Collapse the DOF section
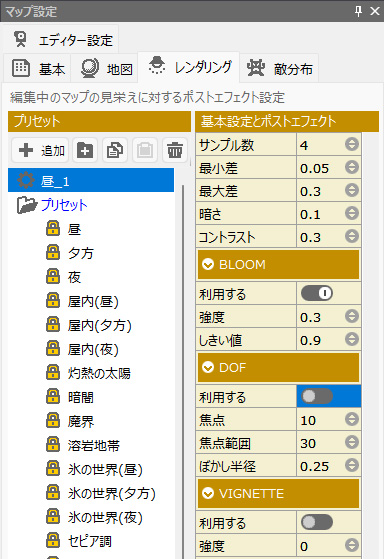This screenshot has height=559, width=384. click(x=208, y=368)
